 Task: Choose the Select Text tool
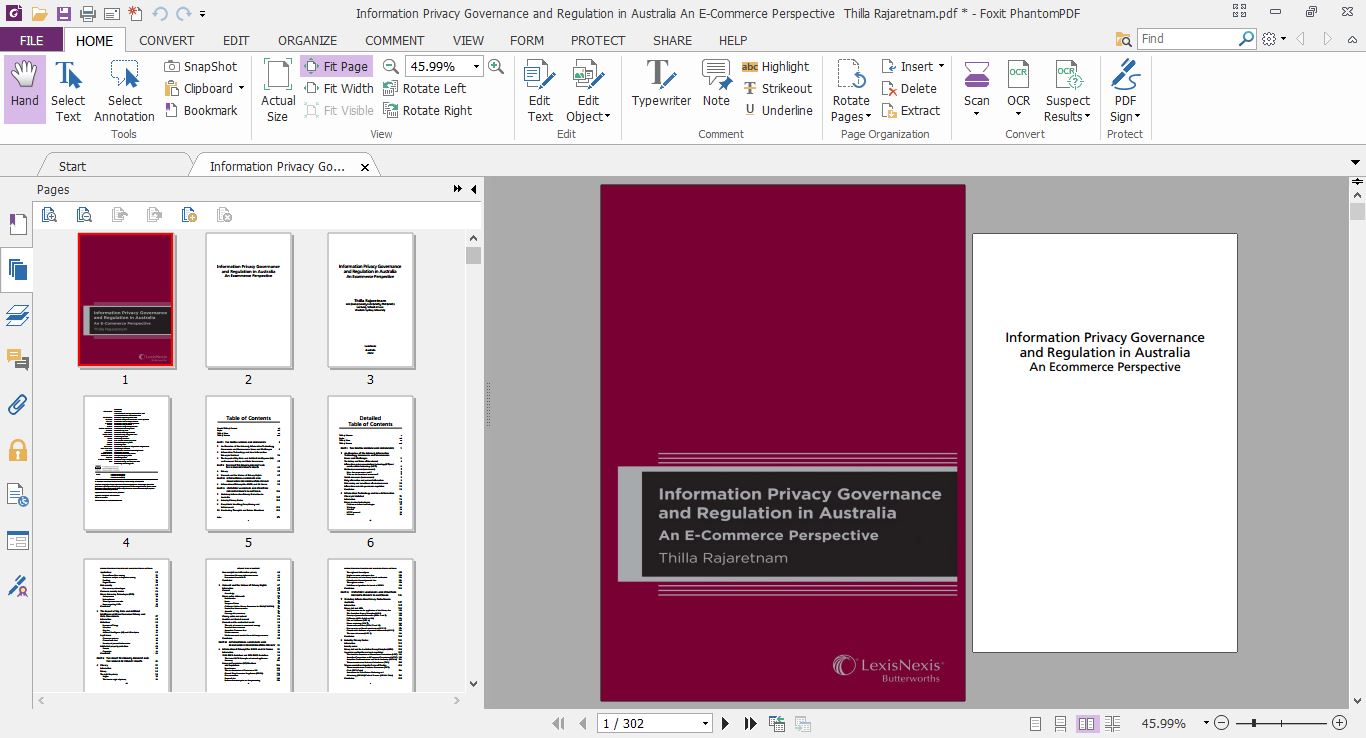click(x=68, y=91)
